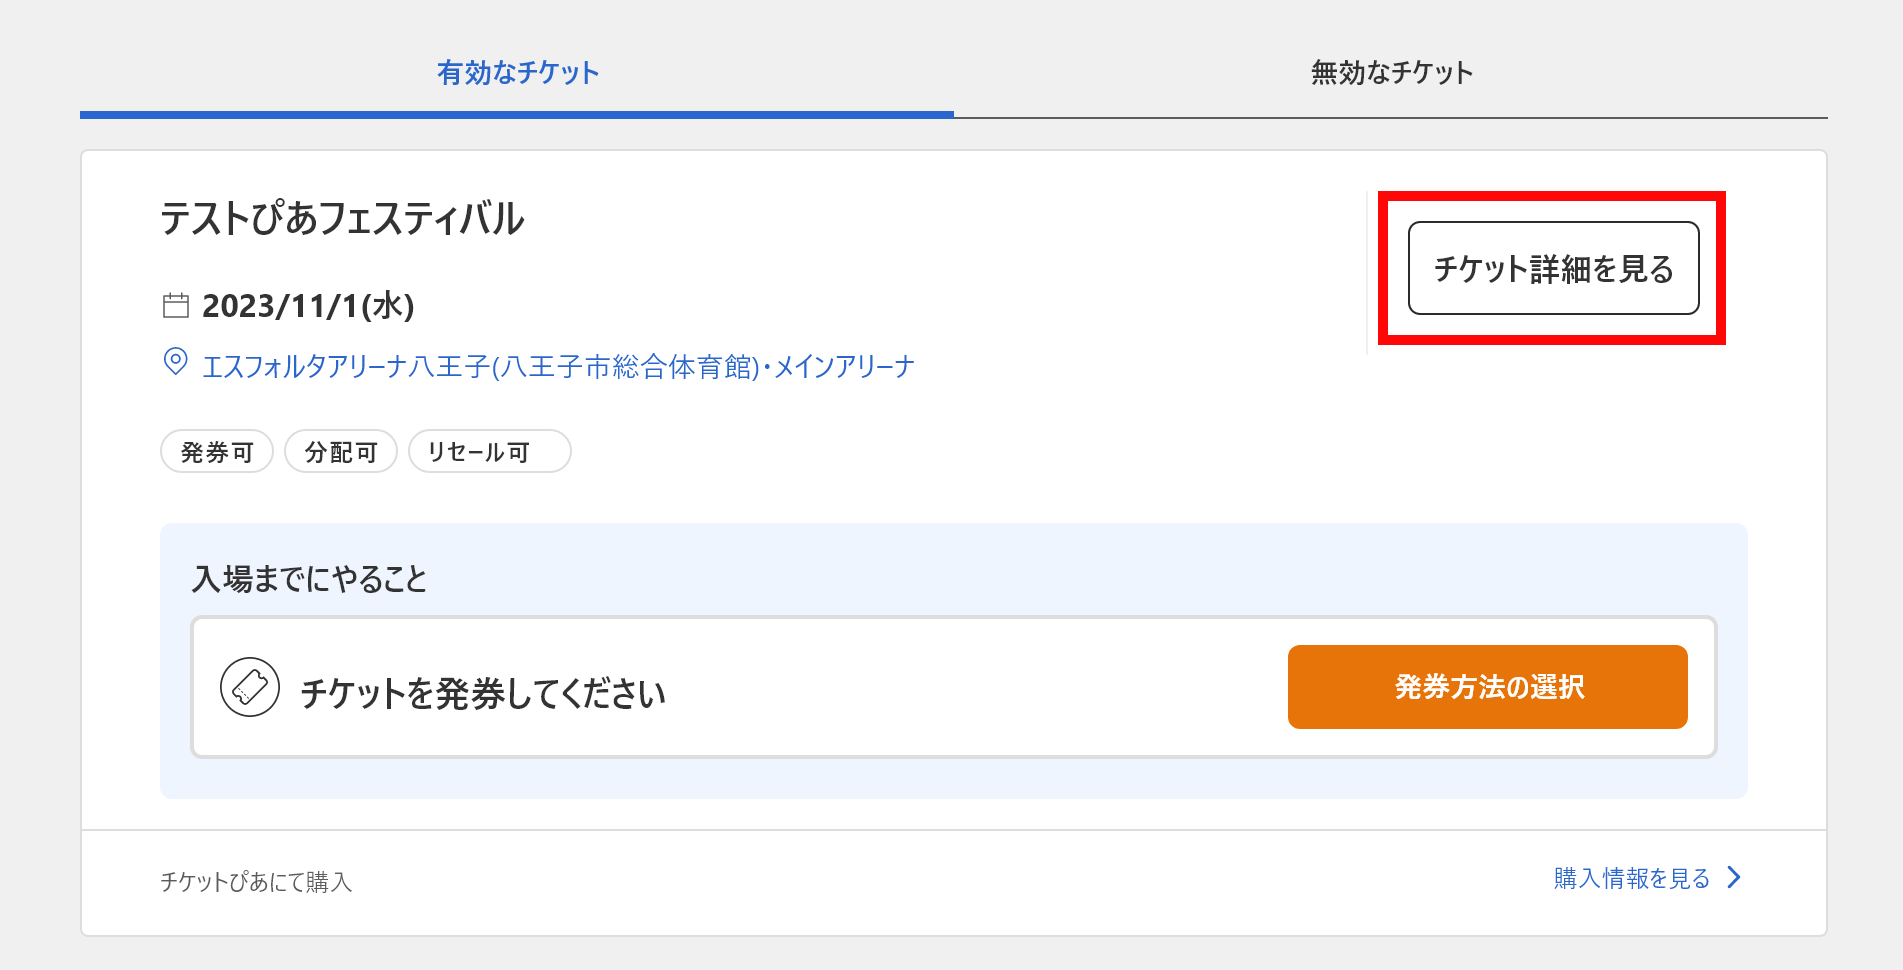Follow the 購入情報を見る link

coord(1631,878)
